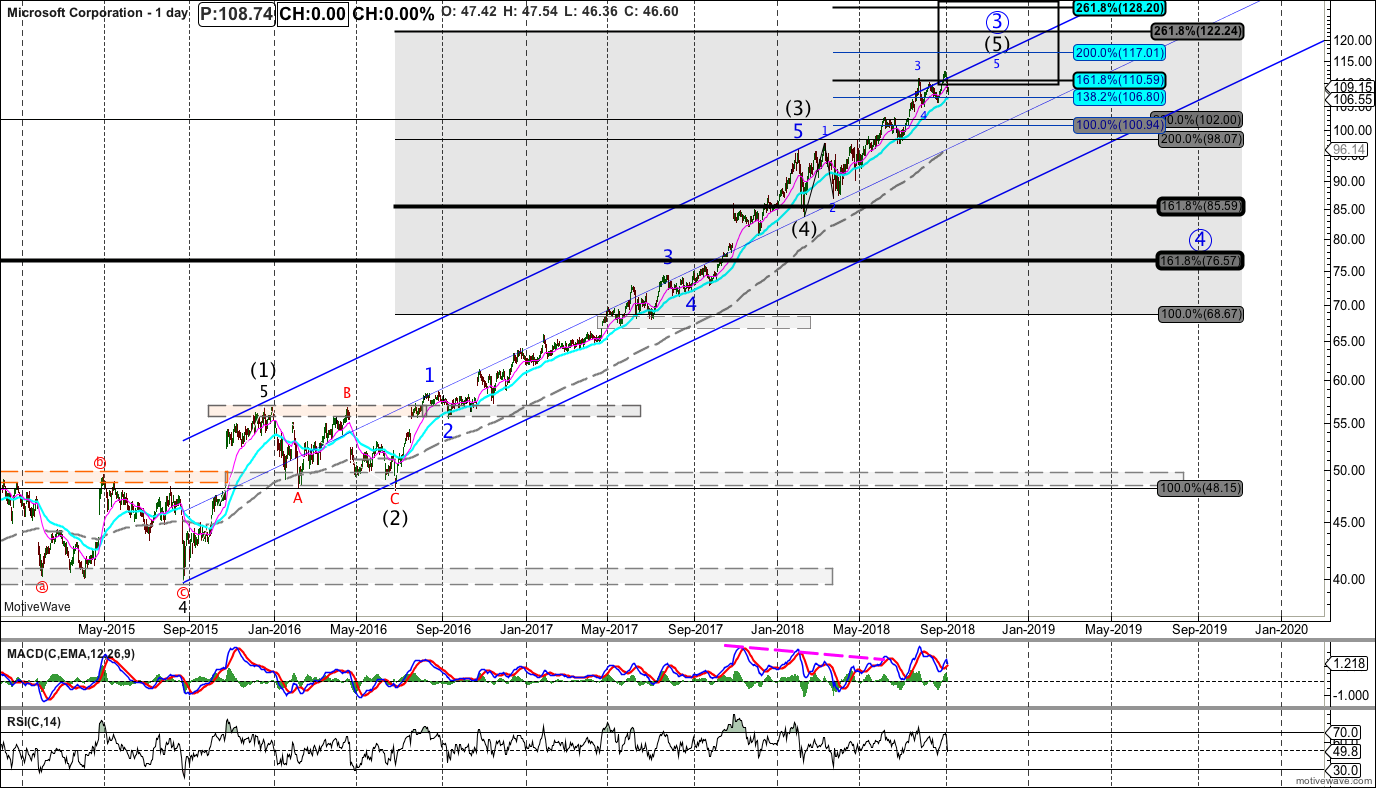
Task: Click the Jan-2020 date axis label
Action: (1280, 629)
